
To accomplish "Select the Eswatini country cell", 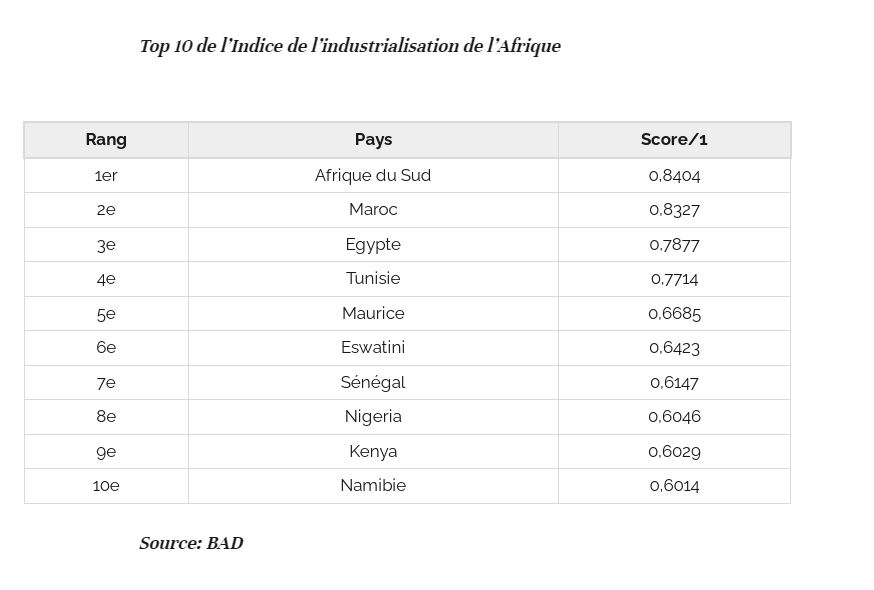I will [x=373, y=347].
